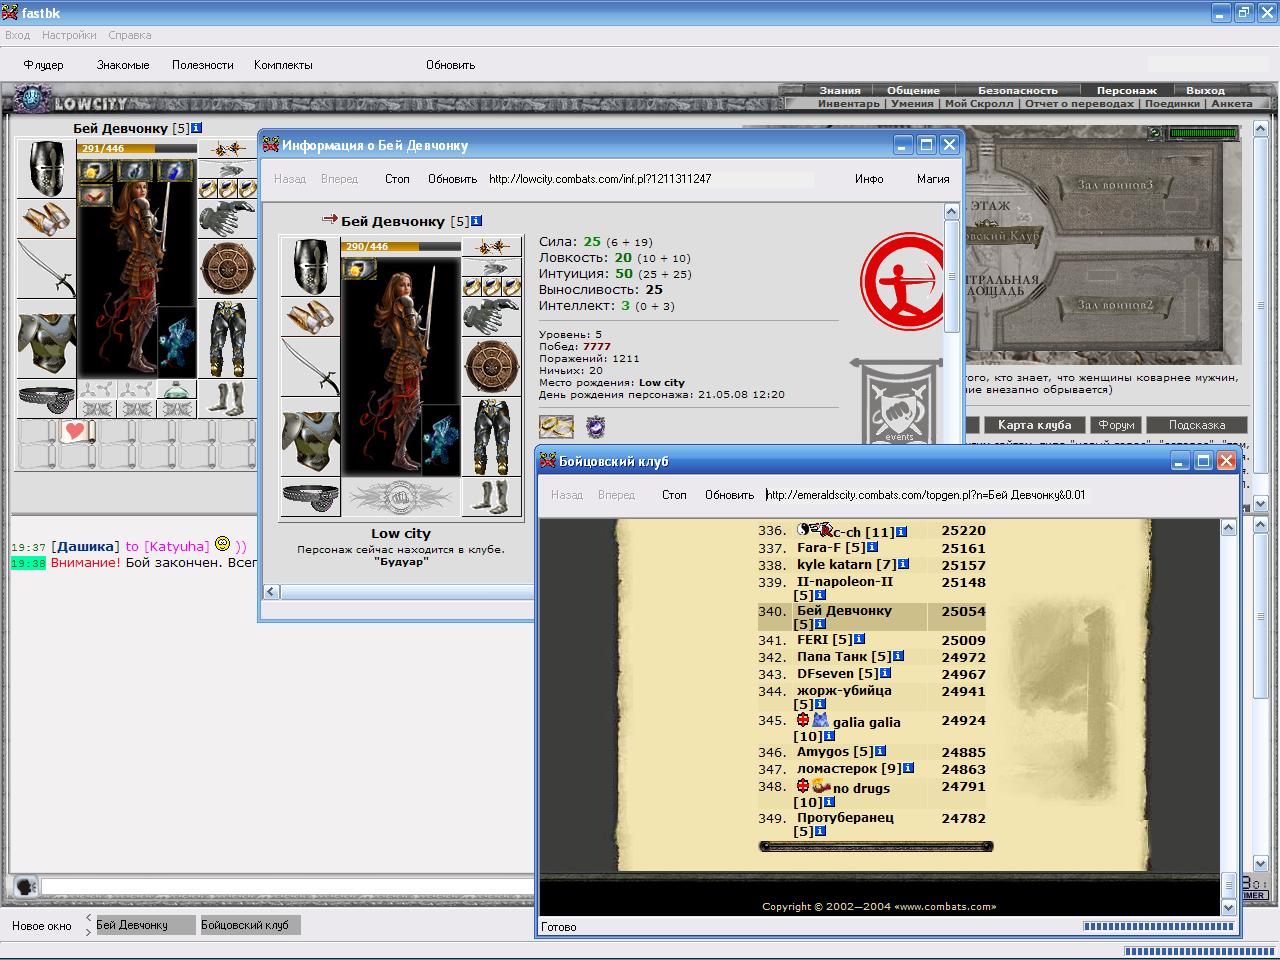Open the Инвентарь link in game header
1280x960 pixels.
(x=849, y=103)
